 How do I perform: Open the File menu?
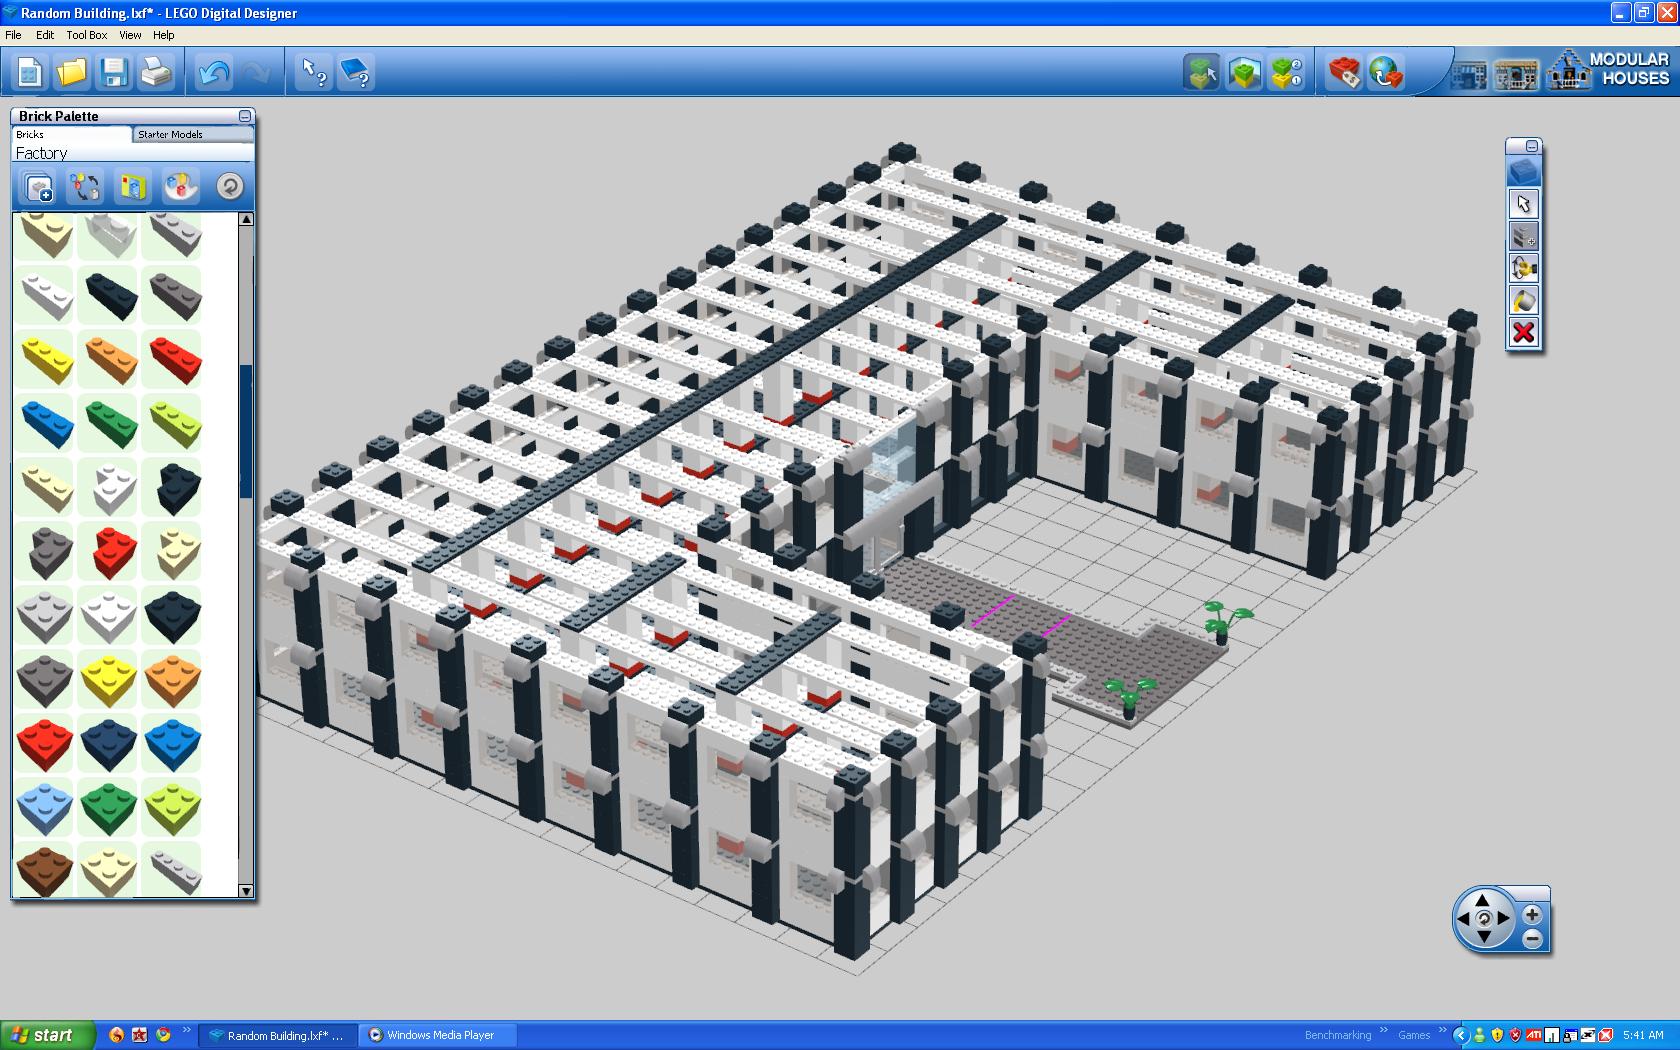[13, 35]
